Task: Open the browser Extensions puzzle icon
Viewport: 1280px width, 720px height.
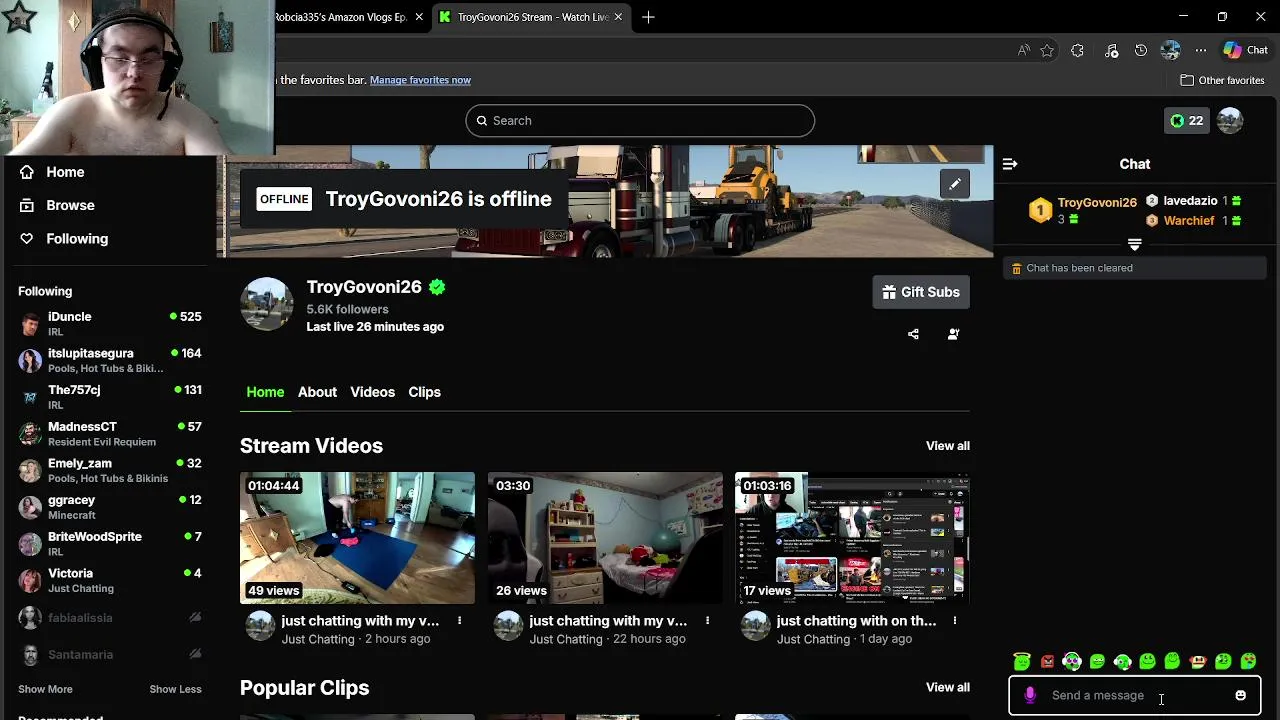Action: (1077, 50)
